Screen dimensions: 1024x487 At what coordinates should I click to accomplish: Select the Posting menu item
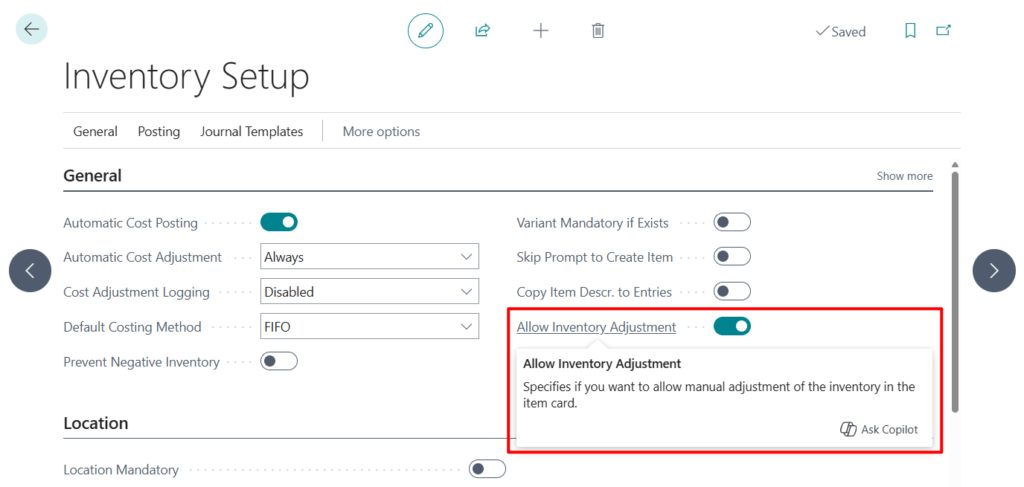(159, 131)
